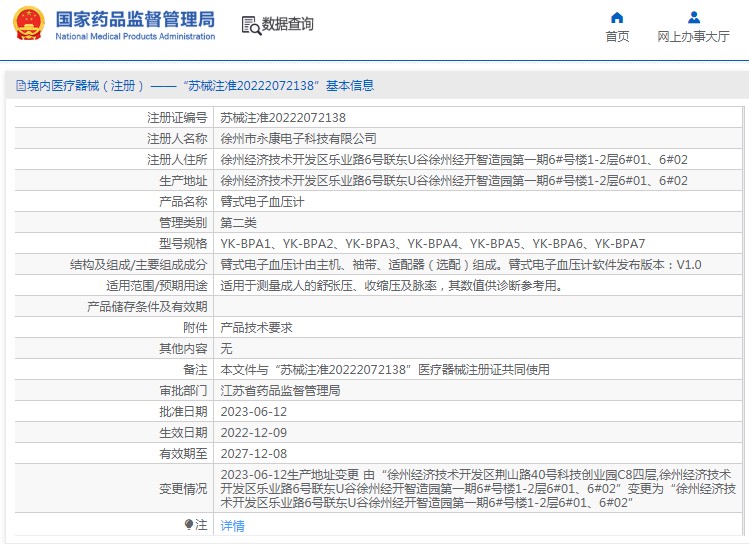This screenshot has width=749, height=544.
Task: Click the national emblem logo
Action: pyautogui.click(x=28, y=23)
